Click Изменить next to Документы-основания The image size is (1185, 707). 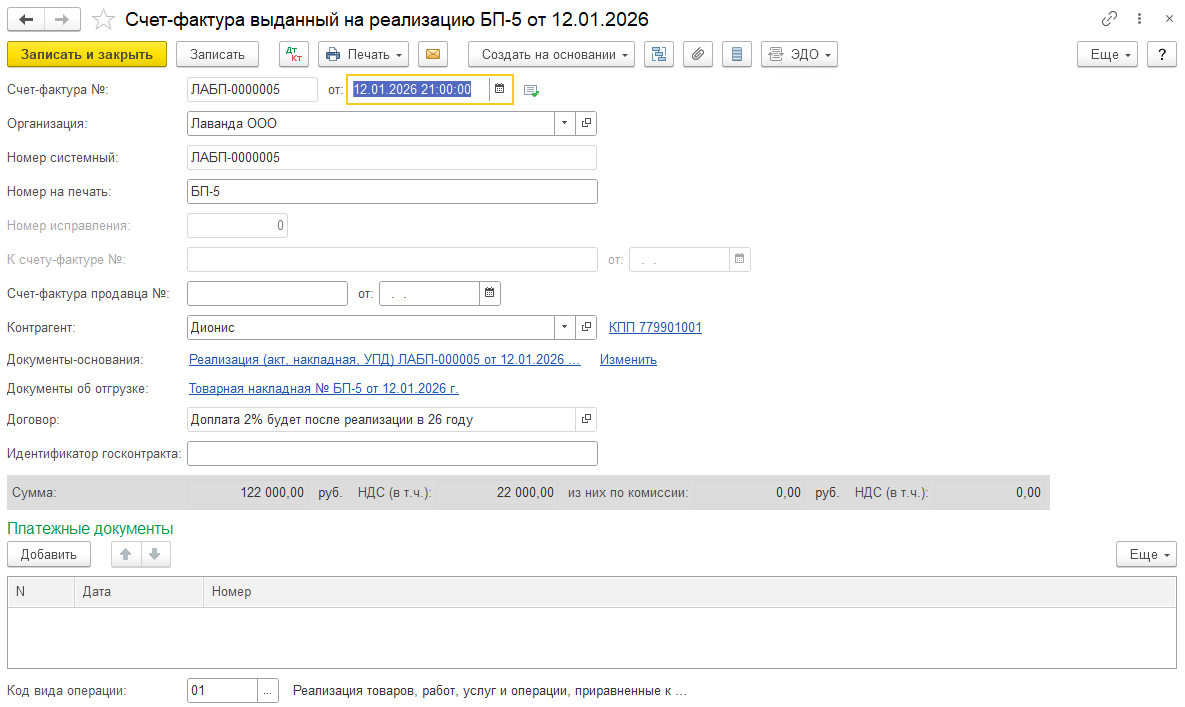[x=627, y=358]
